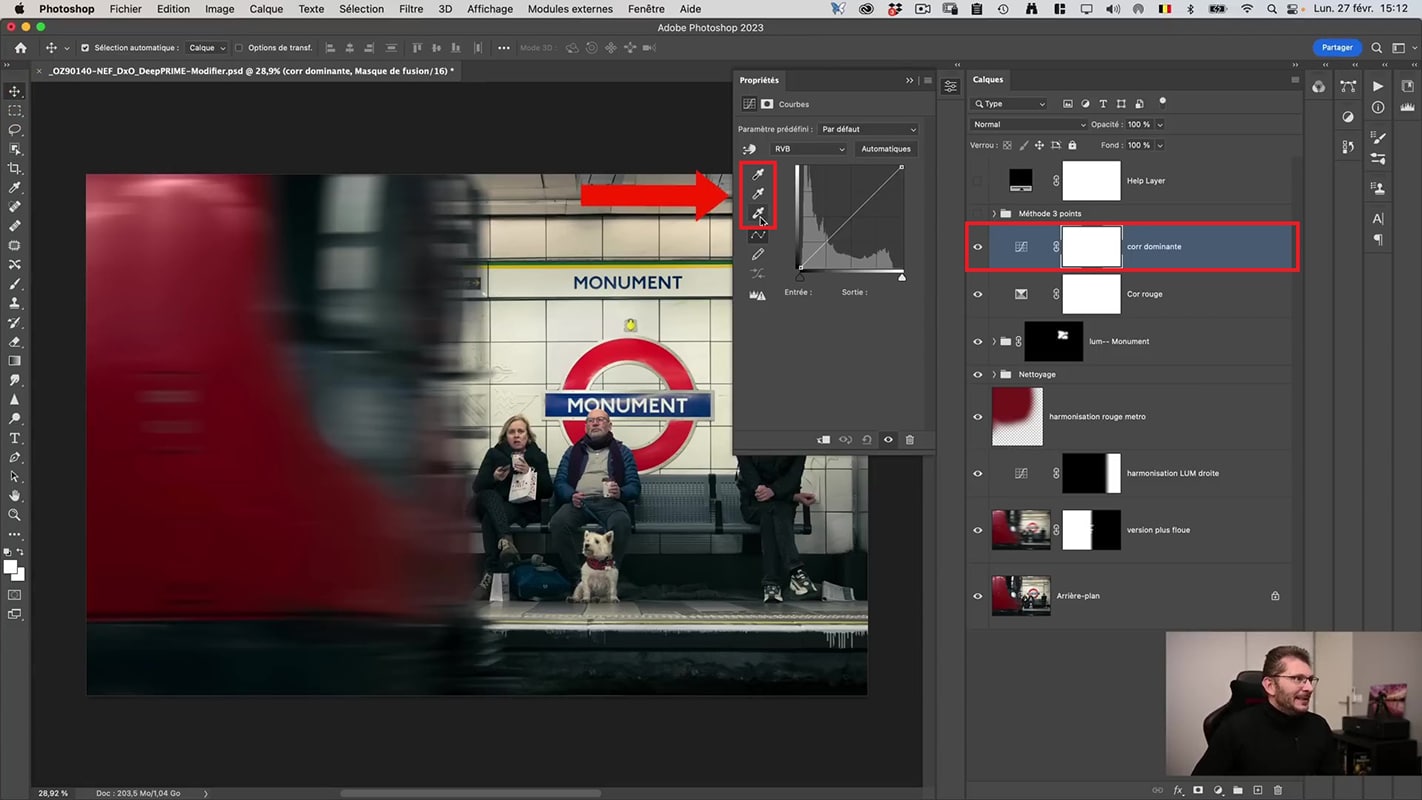Toggle the Sélection automatique checkbox
Screen dimensions: 1422x800
pos(85,48)
